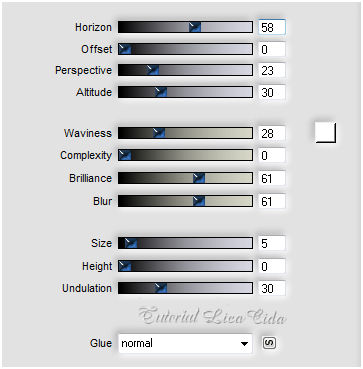363x369 pixels.
Task: Click the white color swatch box
Action: click(325, 132)
